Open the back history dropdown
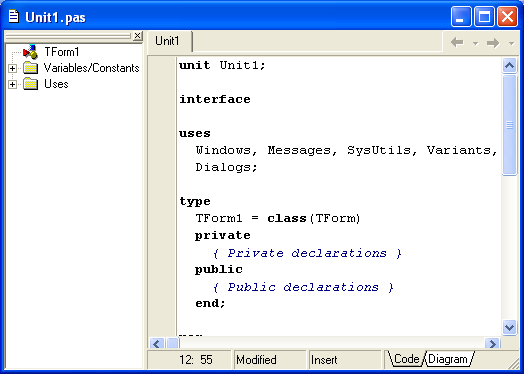524x374 pixels. pyautogui.click(x=475, y=43)
